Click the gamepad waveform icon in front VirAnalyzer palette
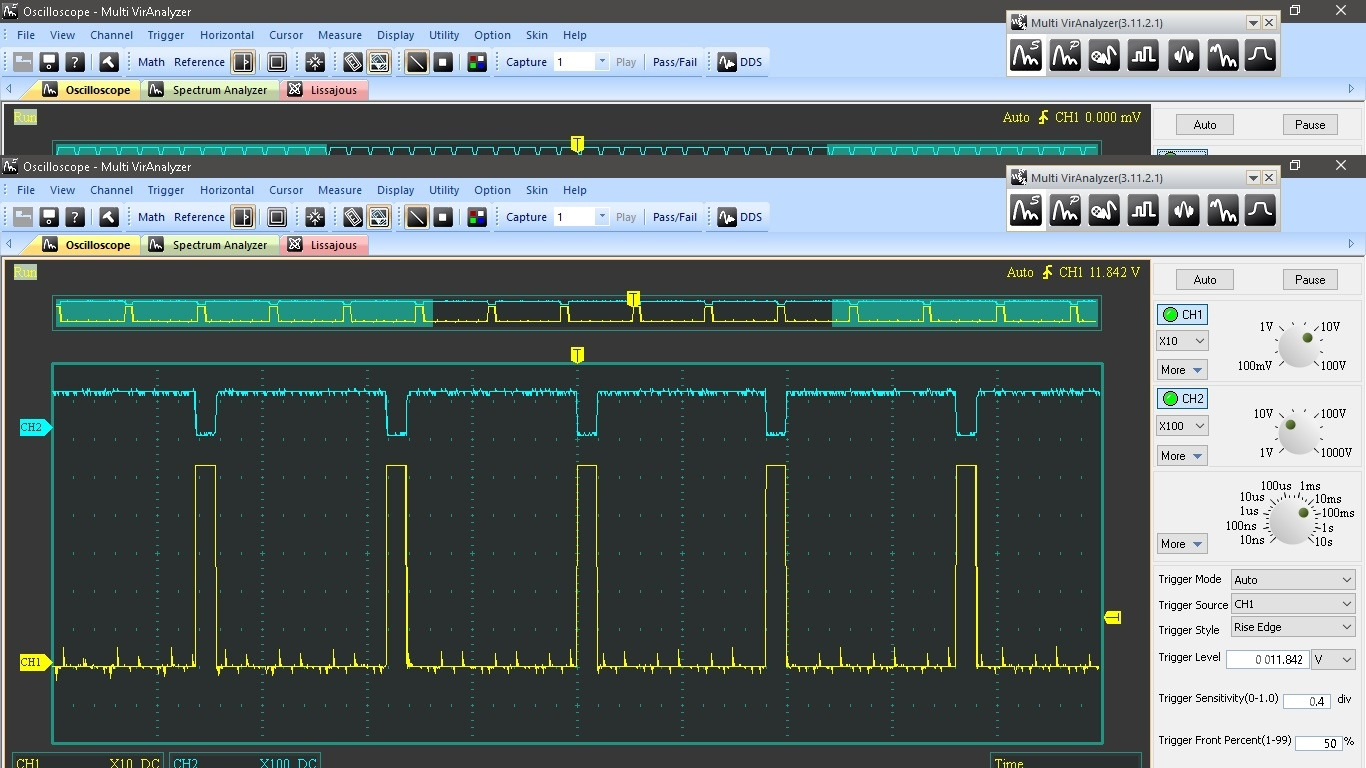 [x=1104, y=210]
